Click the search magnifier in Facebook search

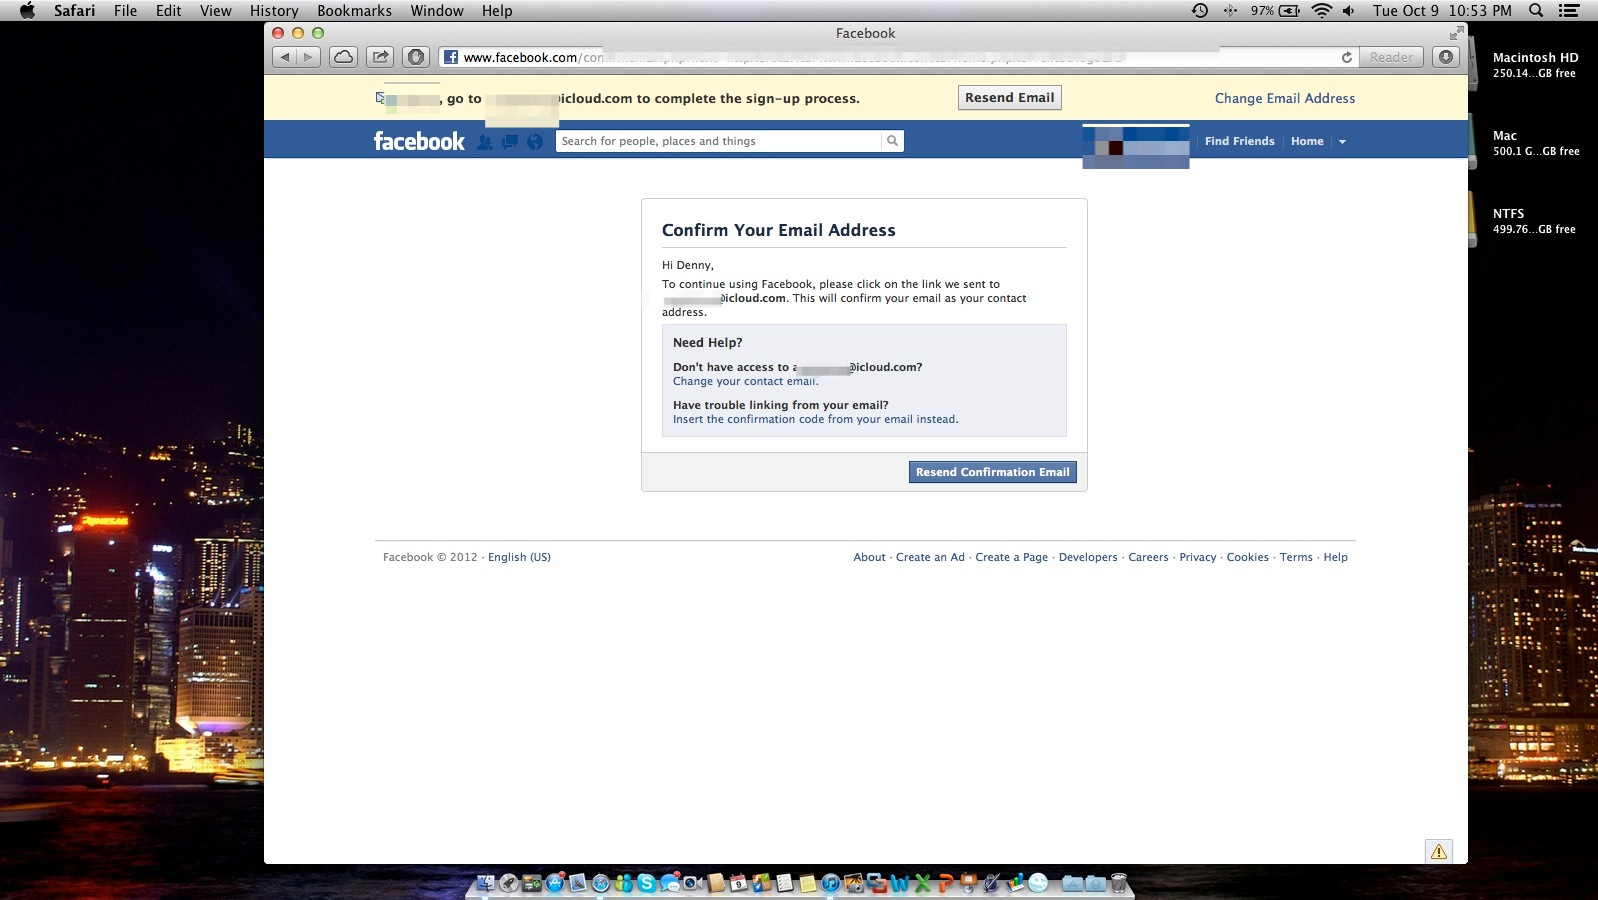tap(892, 141)
